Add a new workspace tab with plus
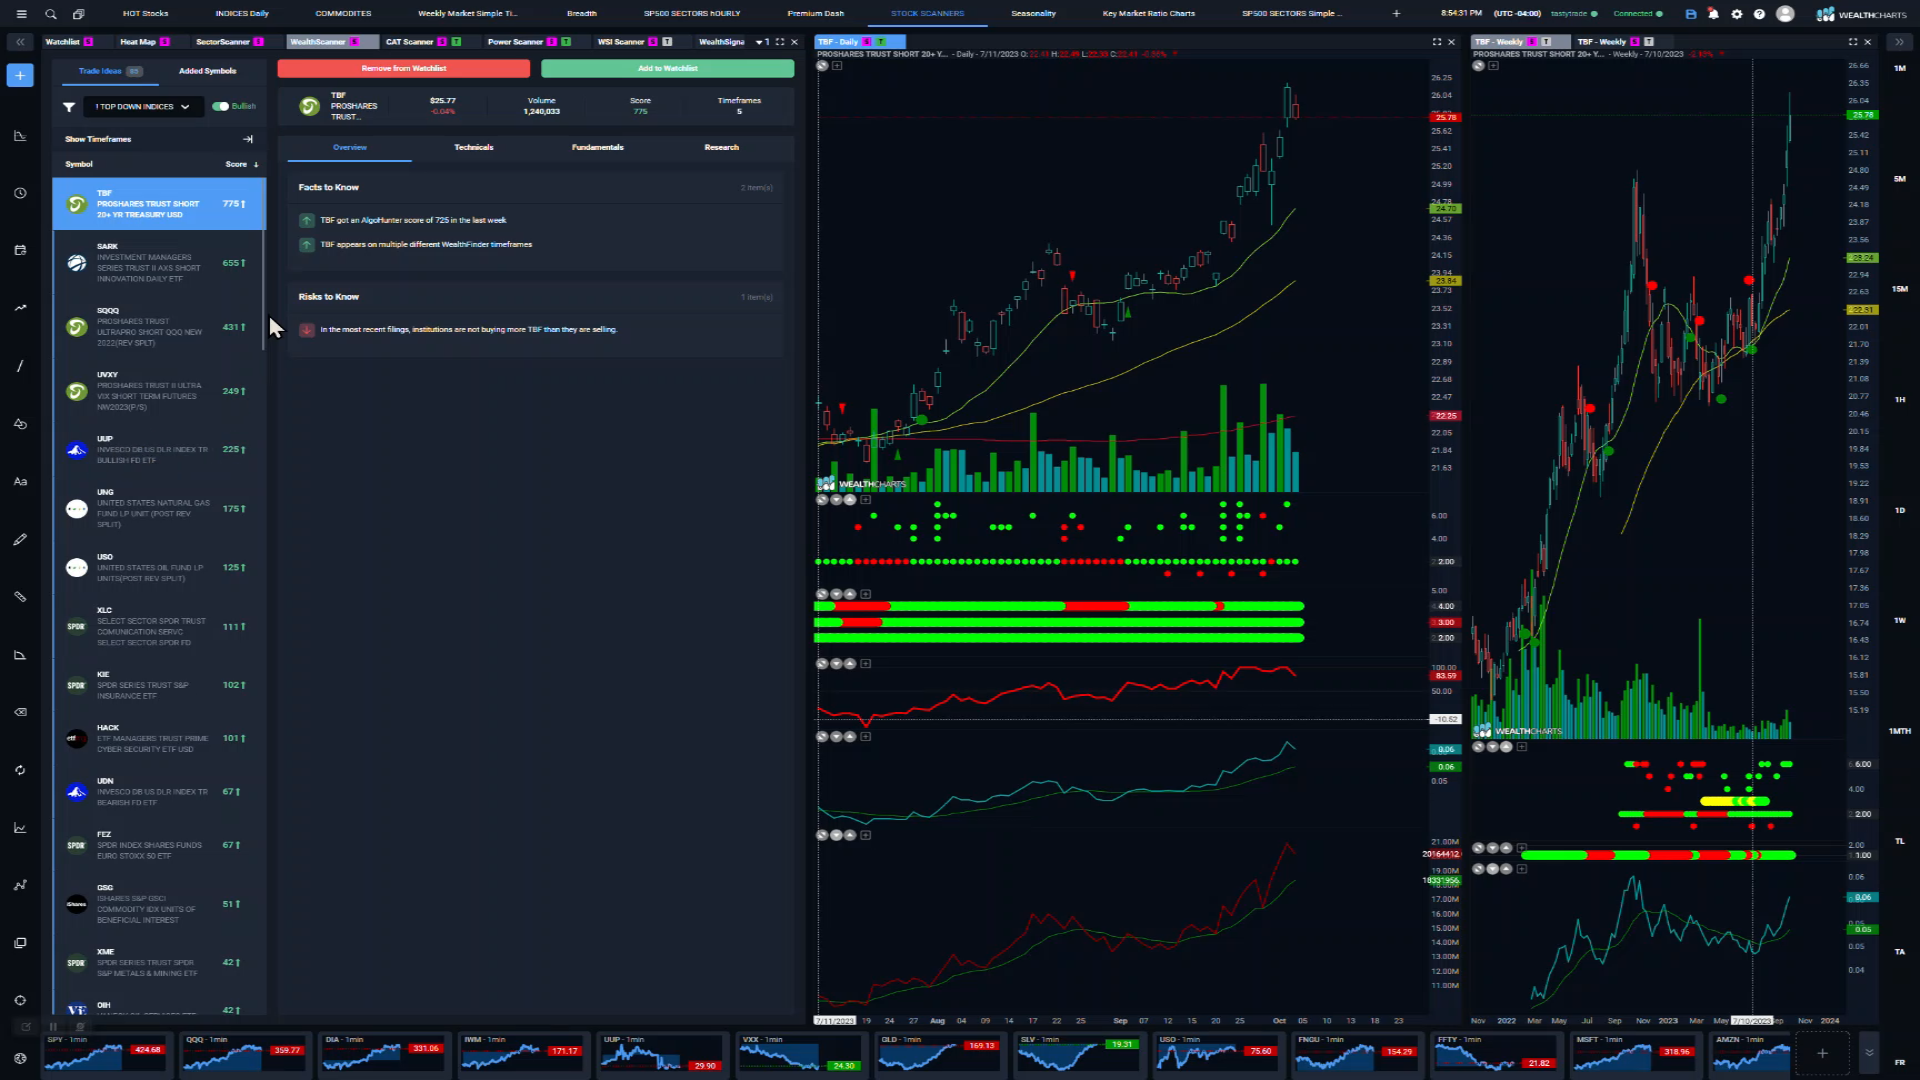 pos(1397,14)
